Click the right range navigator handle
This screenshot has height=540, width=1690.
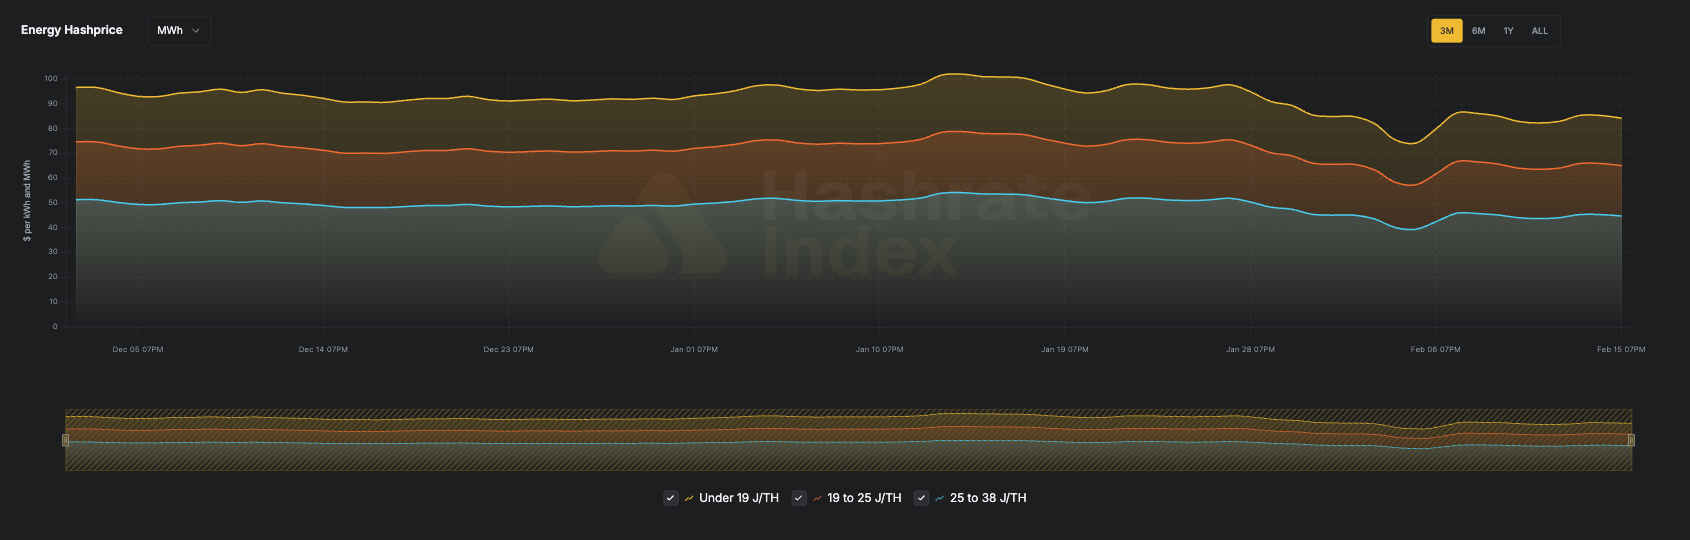[x=1631, y=440]
